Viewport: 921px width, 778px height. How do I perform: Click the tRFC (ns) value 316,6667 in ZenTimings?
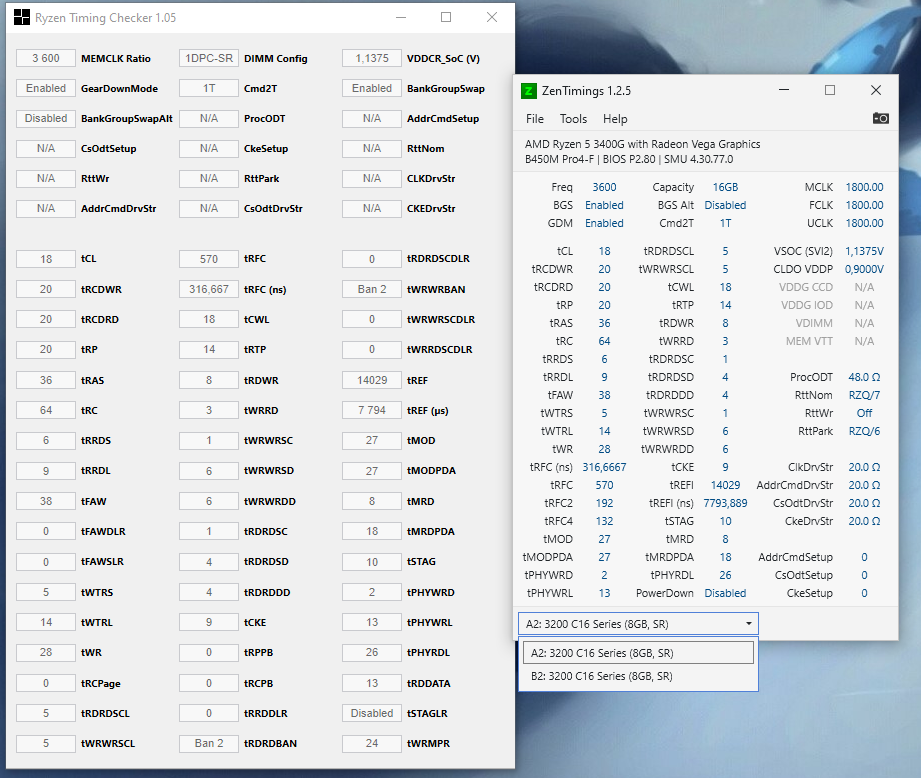click(x=604, y=467)
